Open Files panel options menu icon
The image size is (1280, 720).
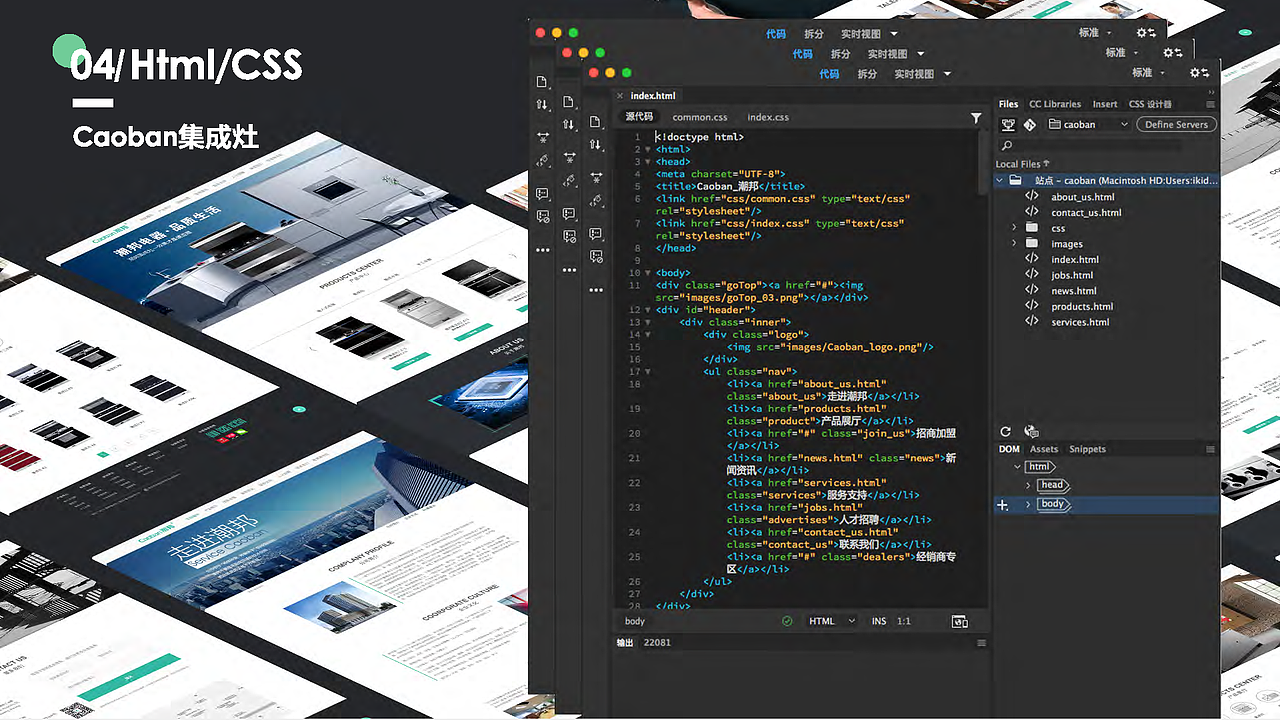(1211, 104)
